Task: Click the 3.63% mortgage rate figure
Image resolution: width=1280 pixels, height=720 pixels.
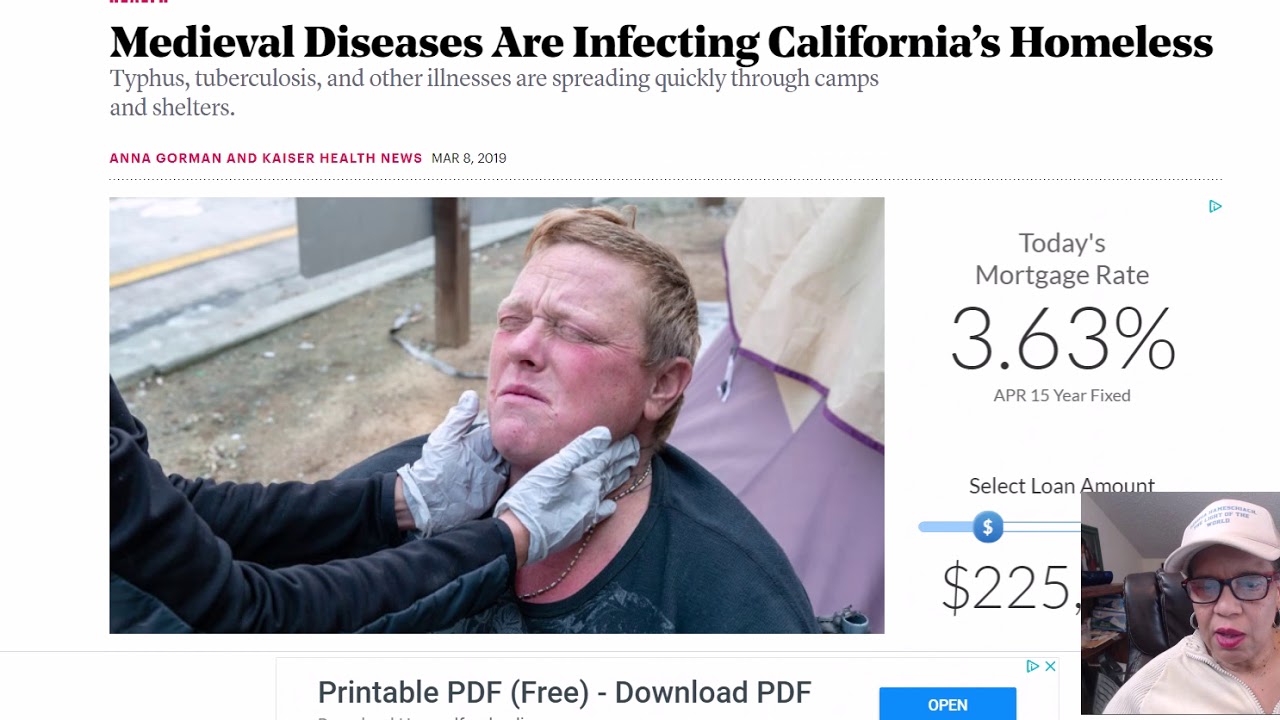Action: click(1062, 340)
